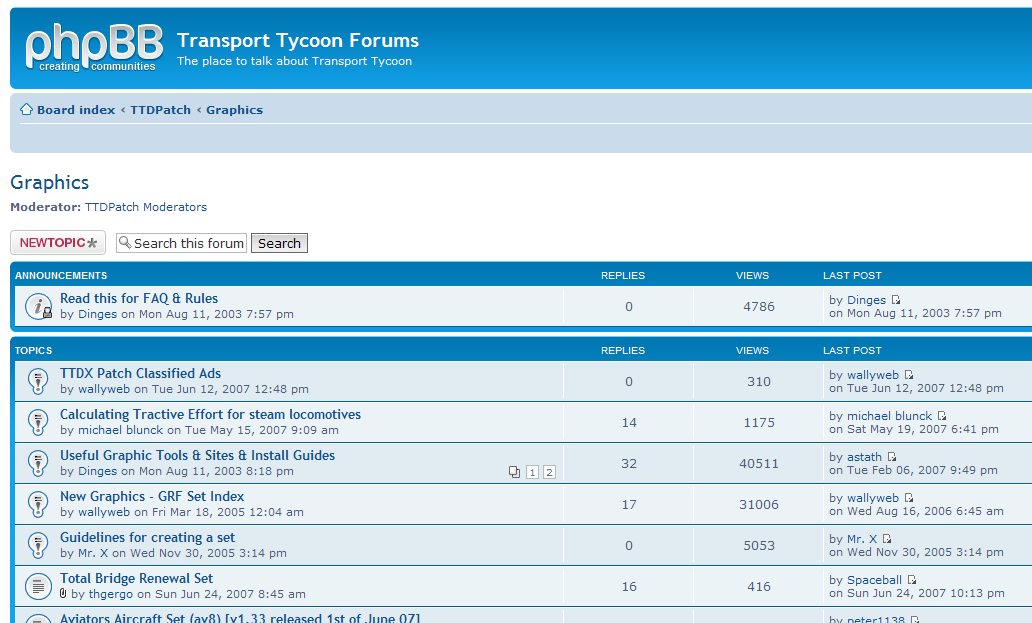The width and height of the screenshot is (1032, 623).
Task: Click reply count 17
Action: [x=629, y=504]
